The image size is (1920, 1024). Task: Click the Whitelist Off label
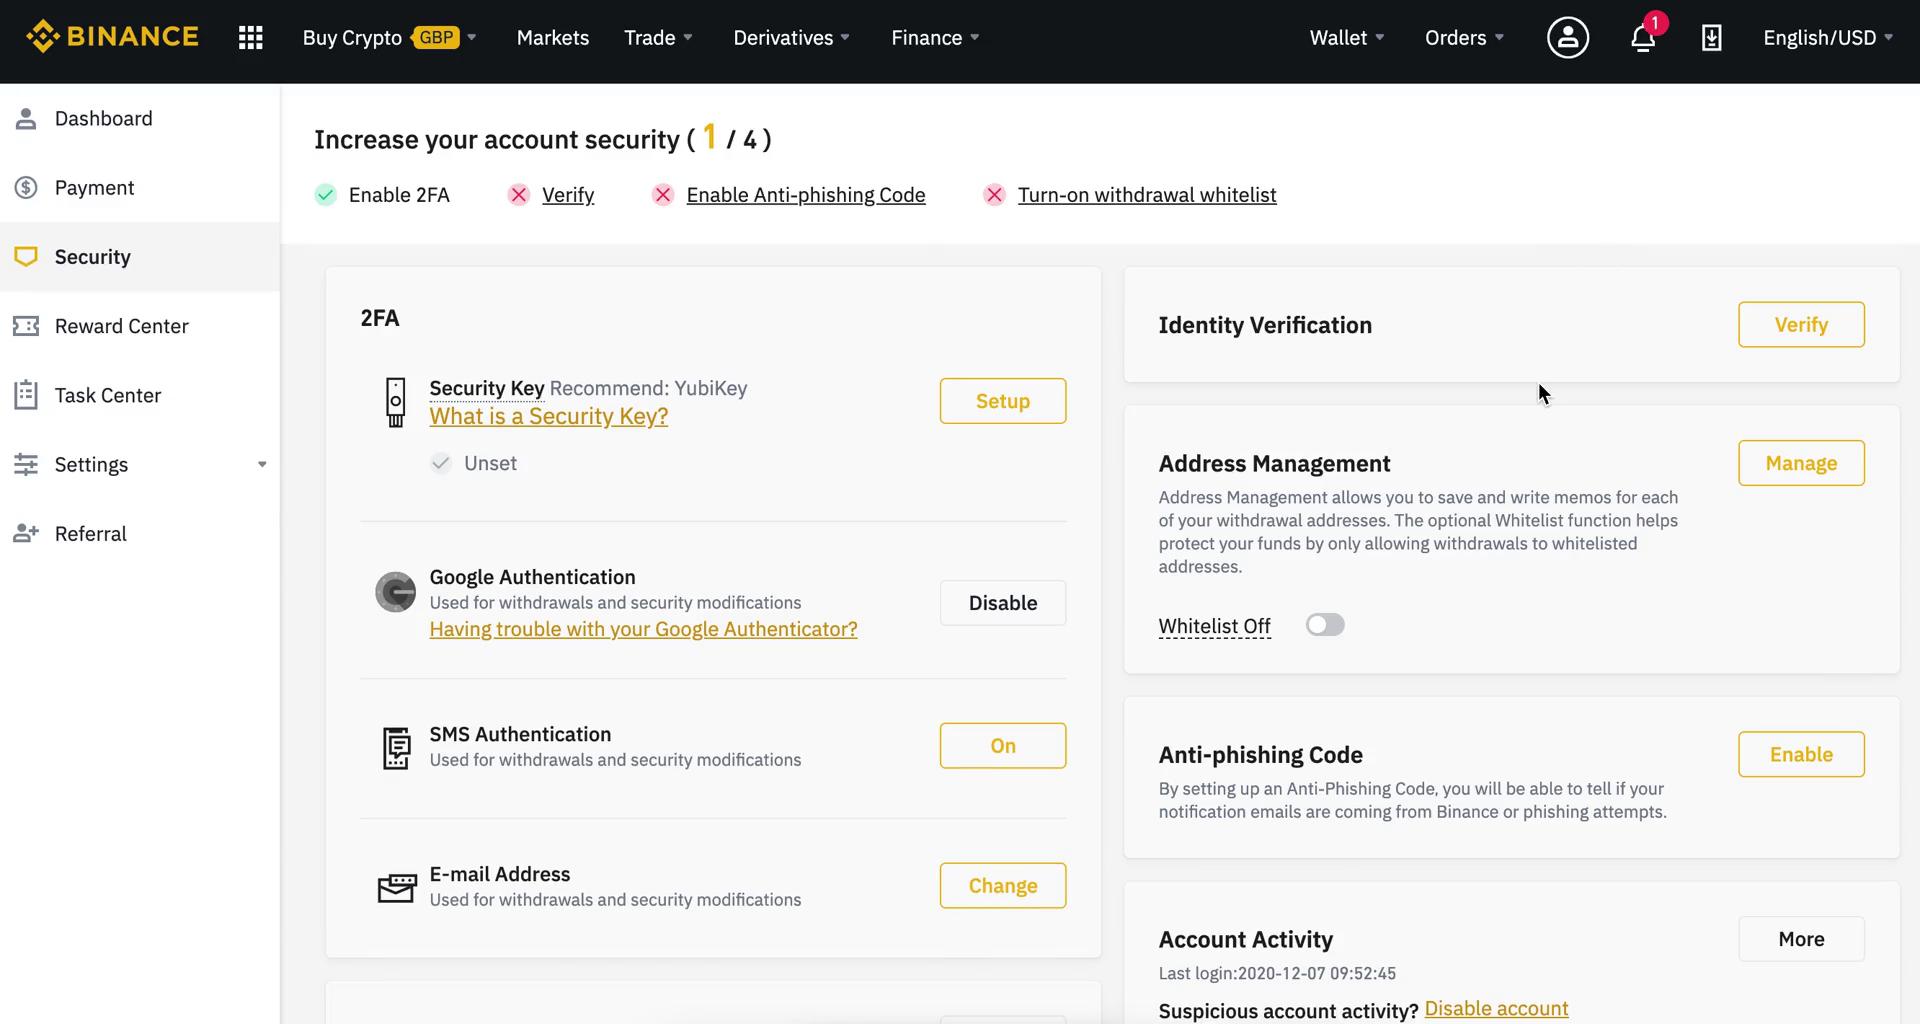pos(1214,626)
